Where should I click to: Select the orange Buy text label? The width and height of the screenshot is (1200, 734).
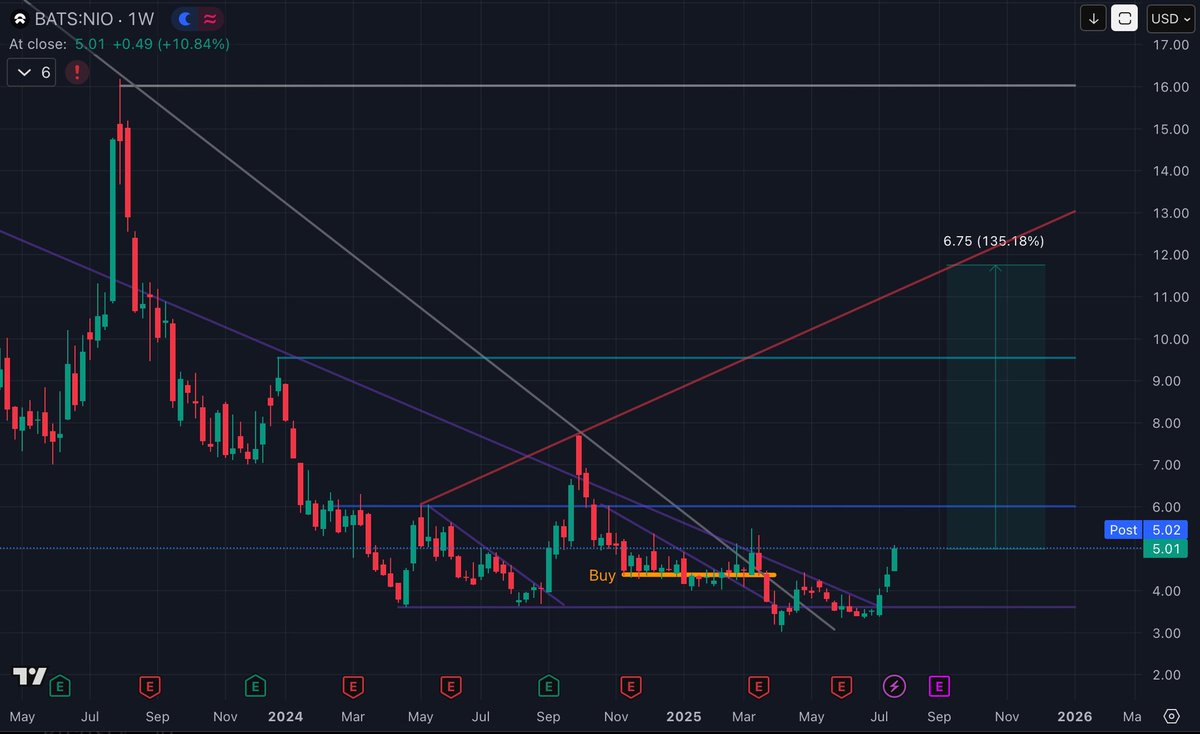pos(602,575)
